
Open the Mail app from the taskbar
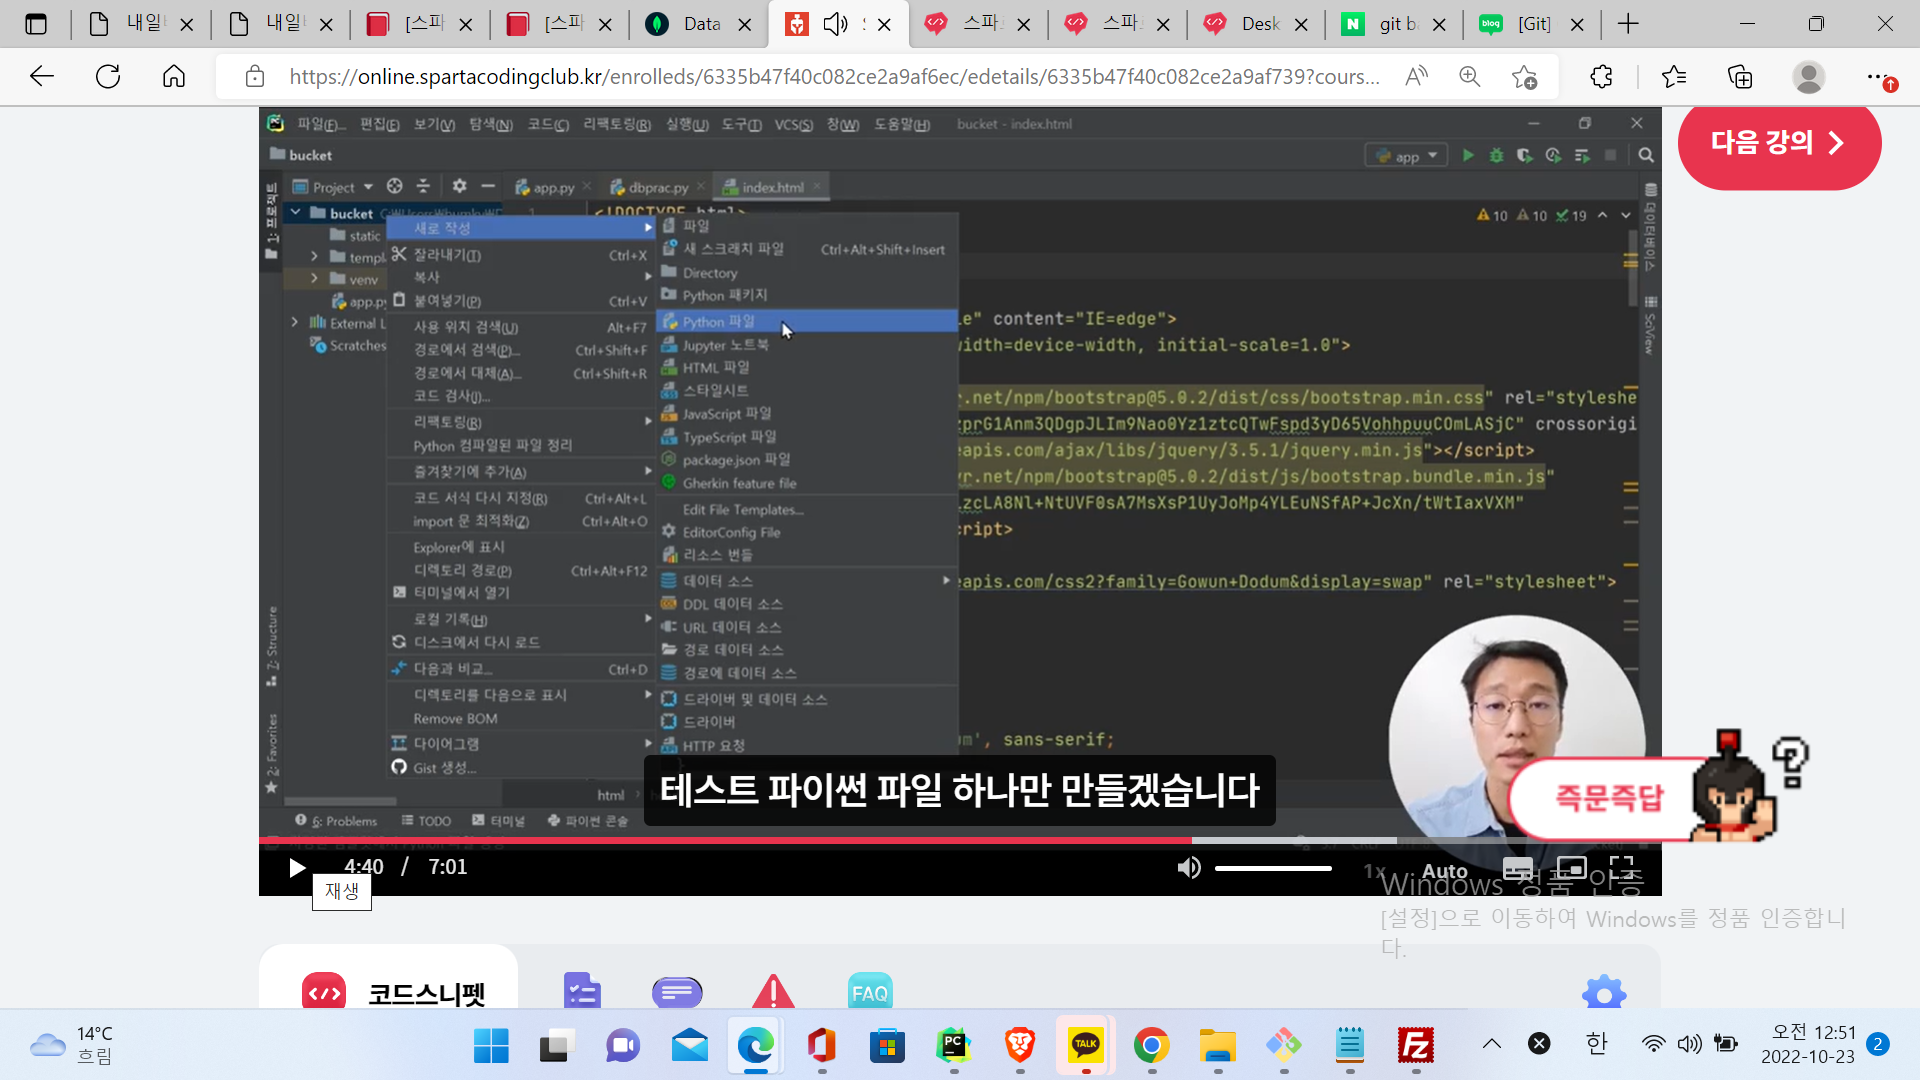coord(689,1046)
